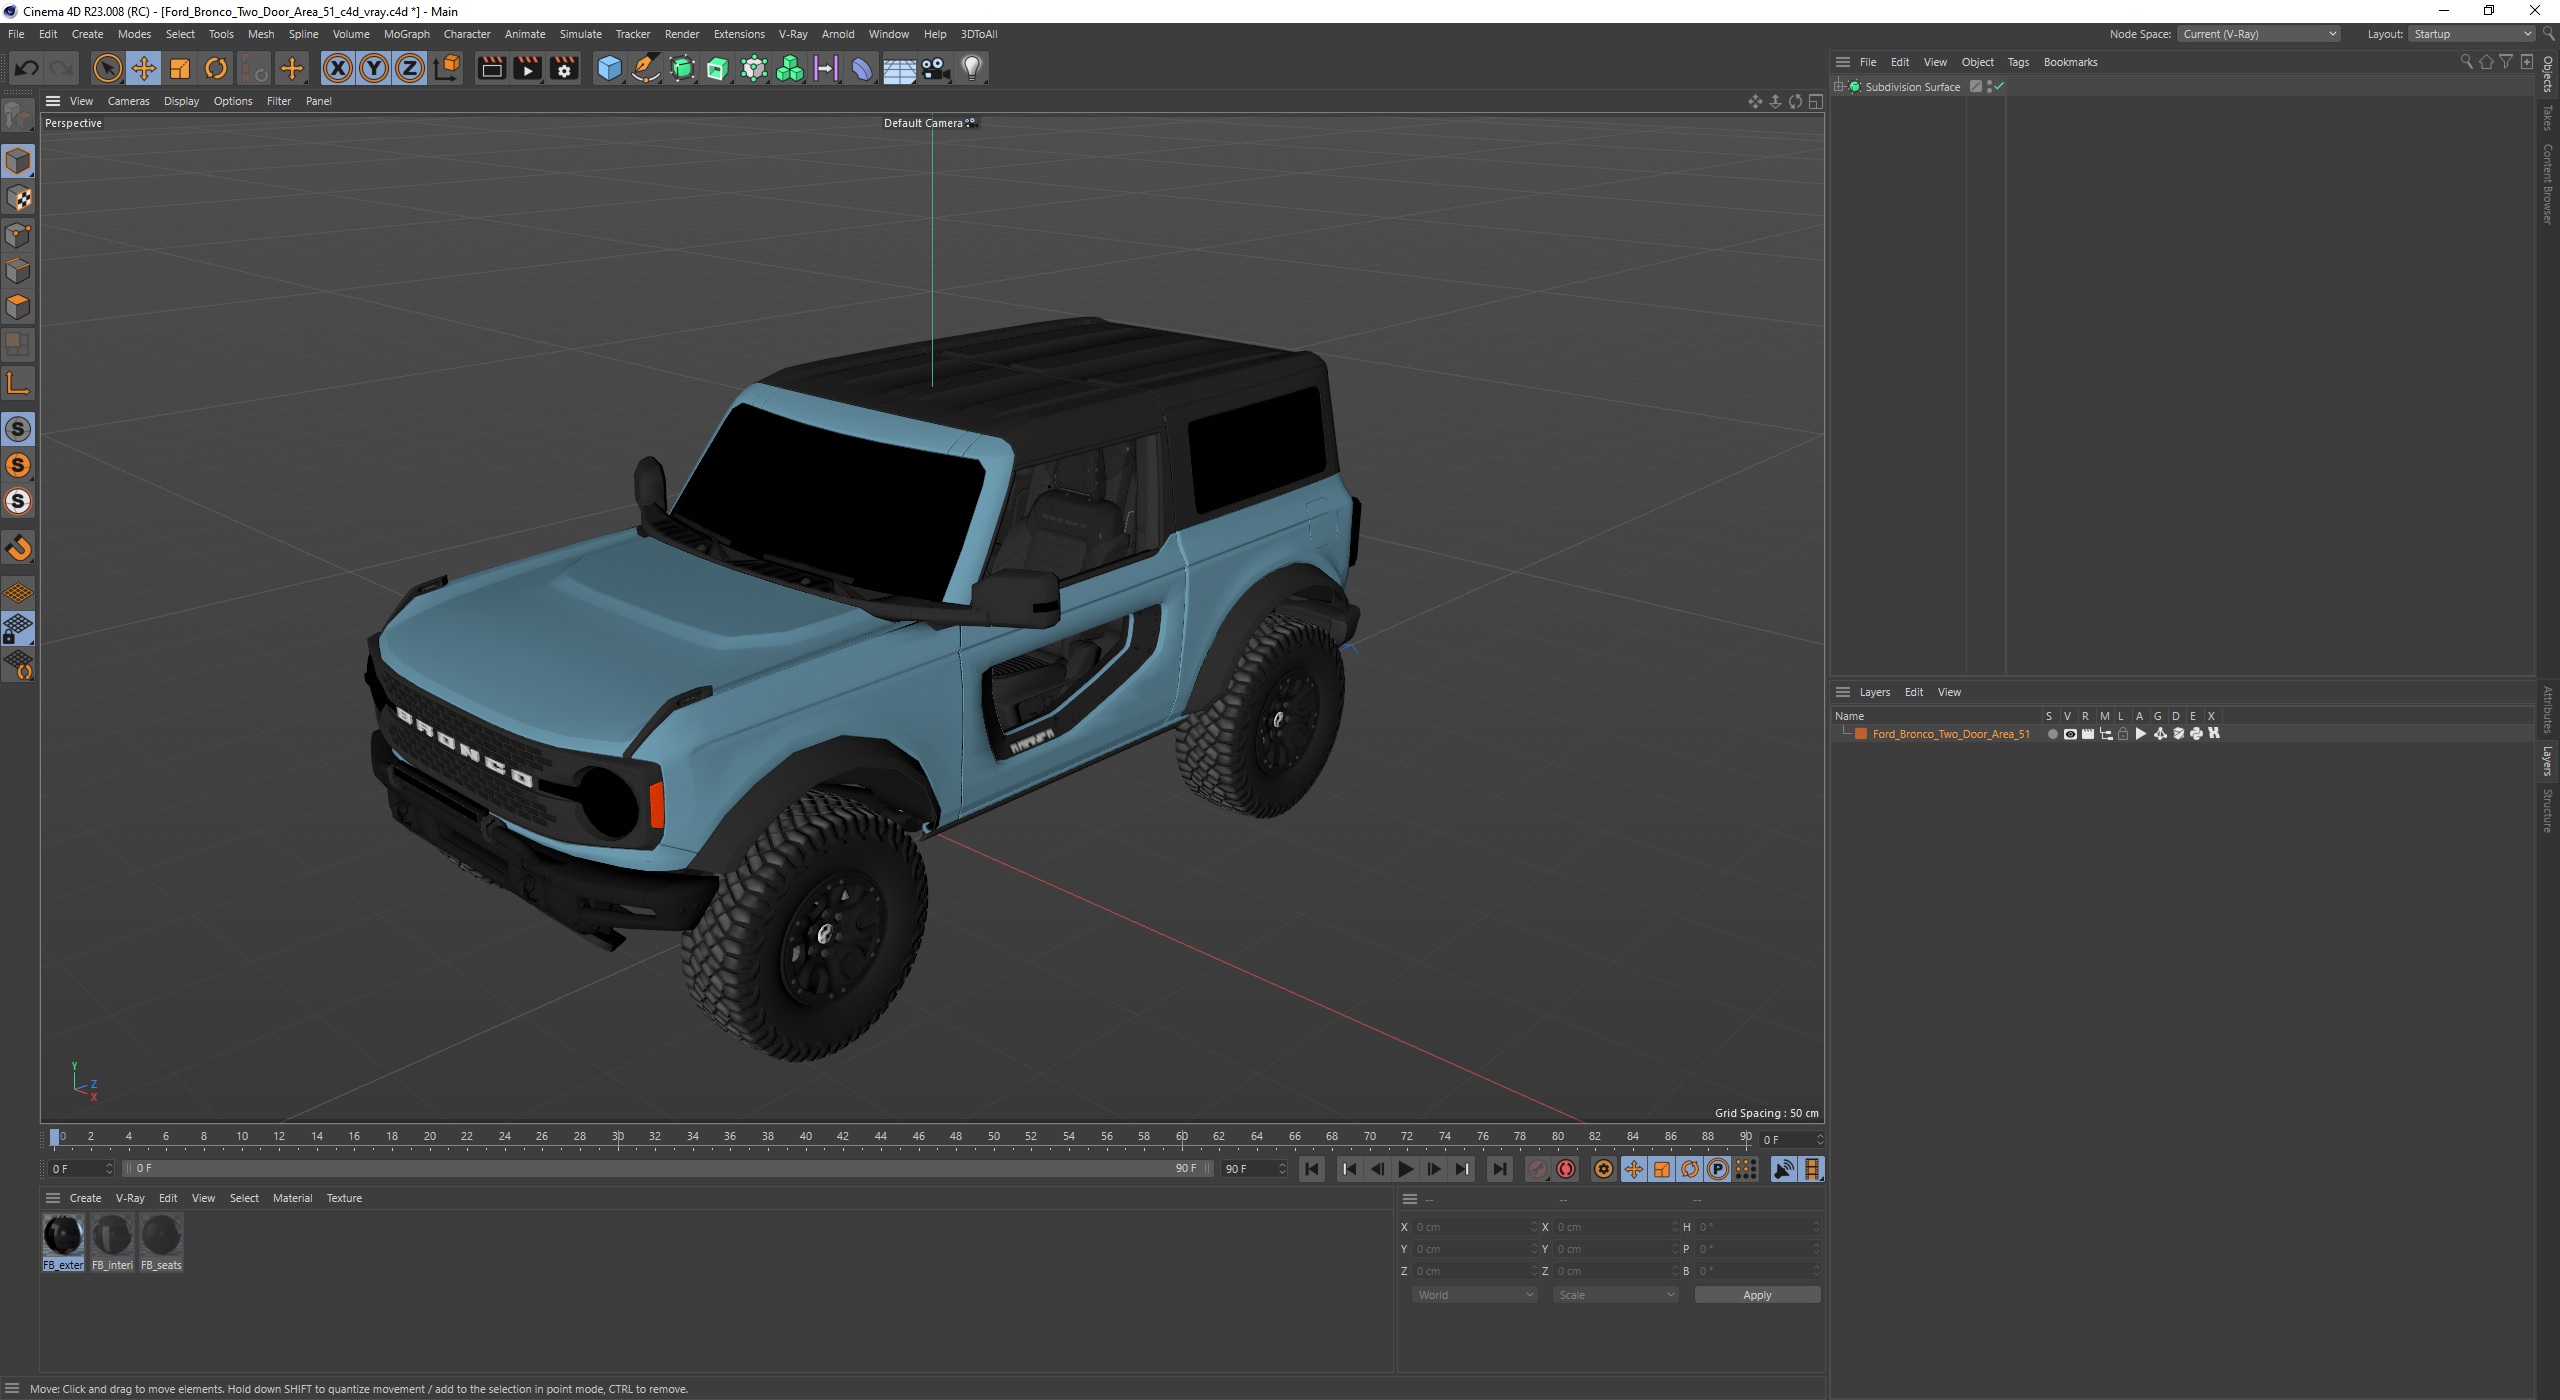Click Render to Picture Viewer icon
This screenshot has height=1400, width=2560.
point(527,68)
